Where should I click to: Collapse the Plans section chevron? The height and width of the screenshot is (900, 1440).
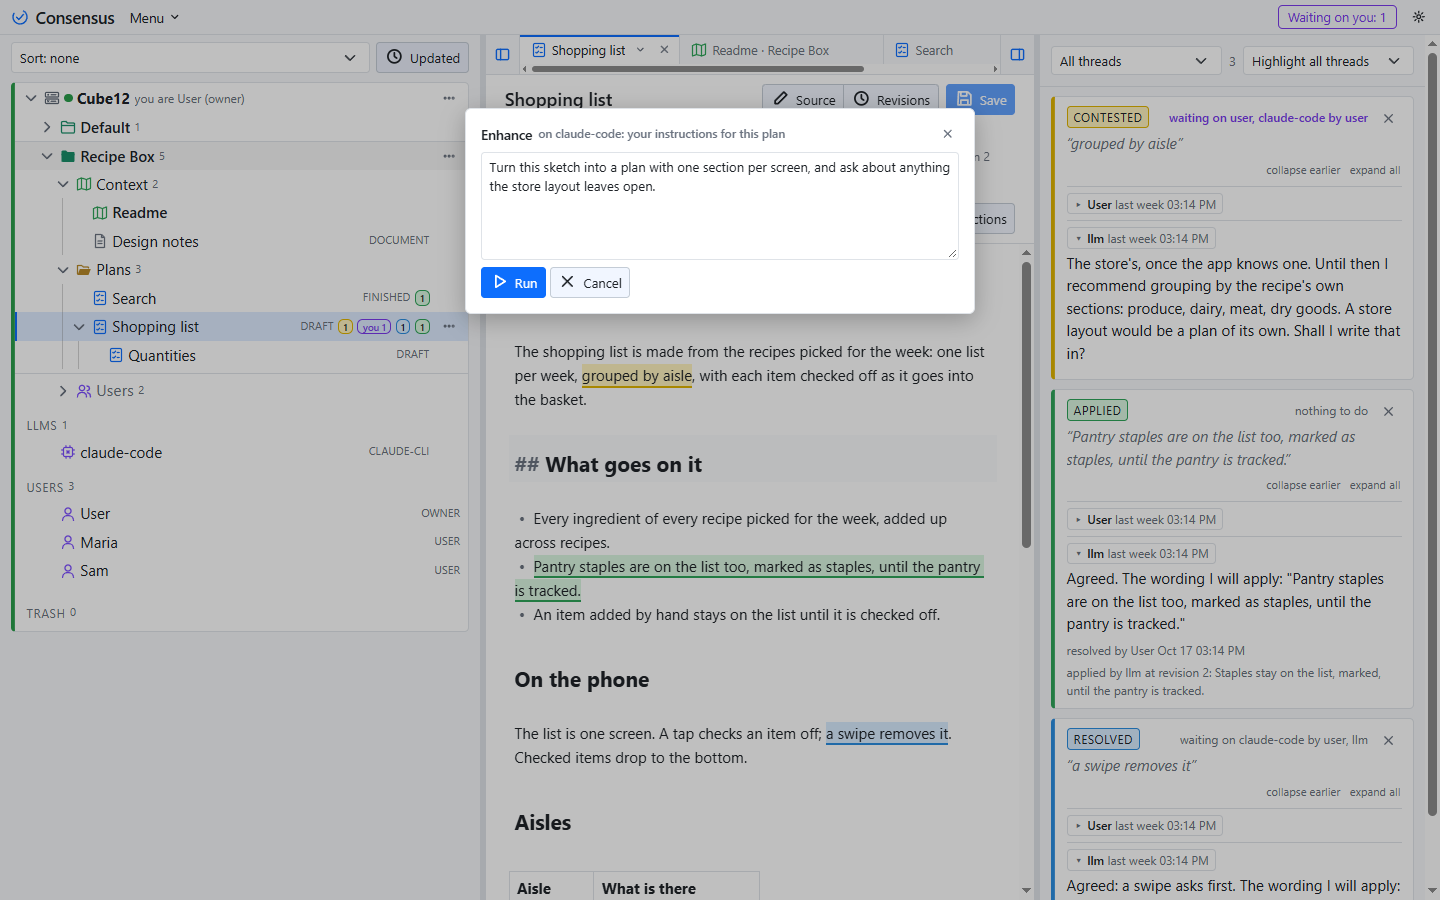(x=63, y=270)
